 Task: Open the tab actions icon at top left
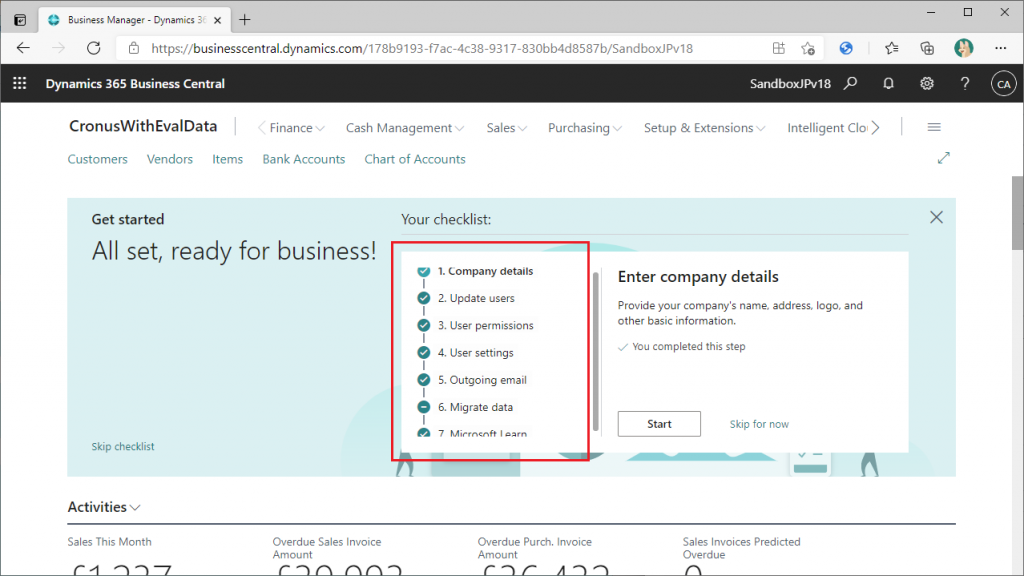coord(20,20)
